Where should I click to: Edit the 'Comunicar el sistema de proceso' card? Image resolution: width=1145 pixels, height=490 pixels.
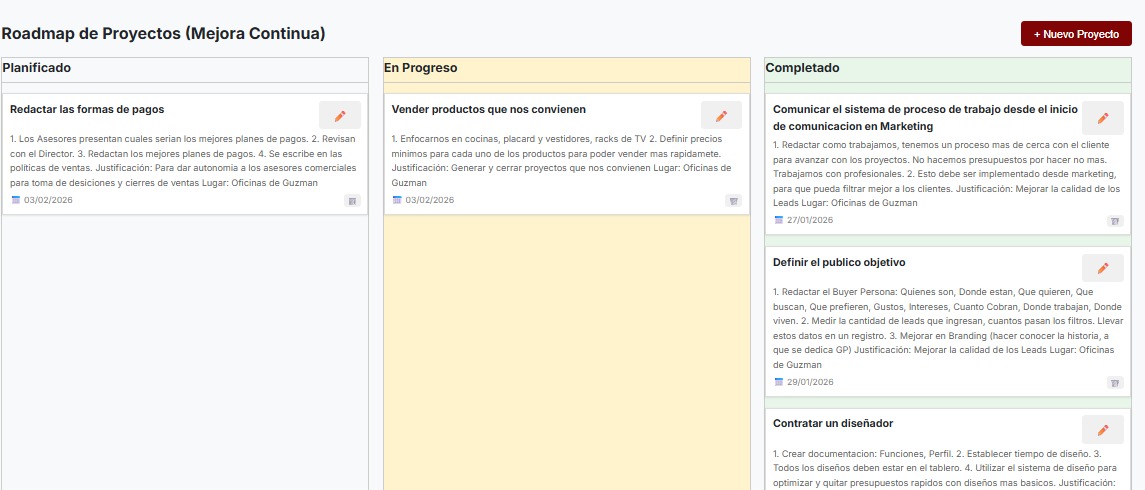(x=1103, y=118)
